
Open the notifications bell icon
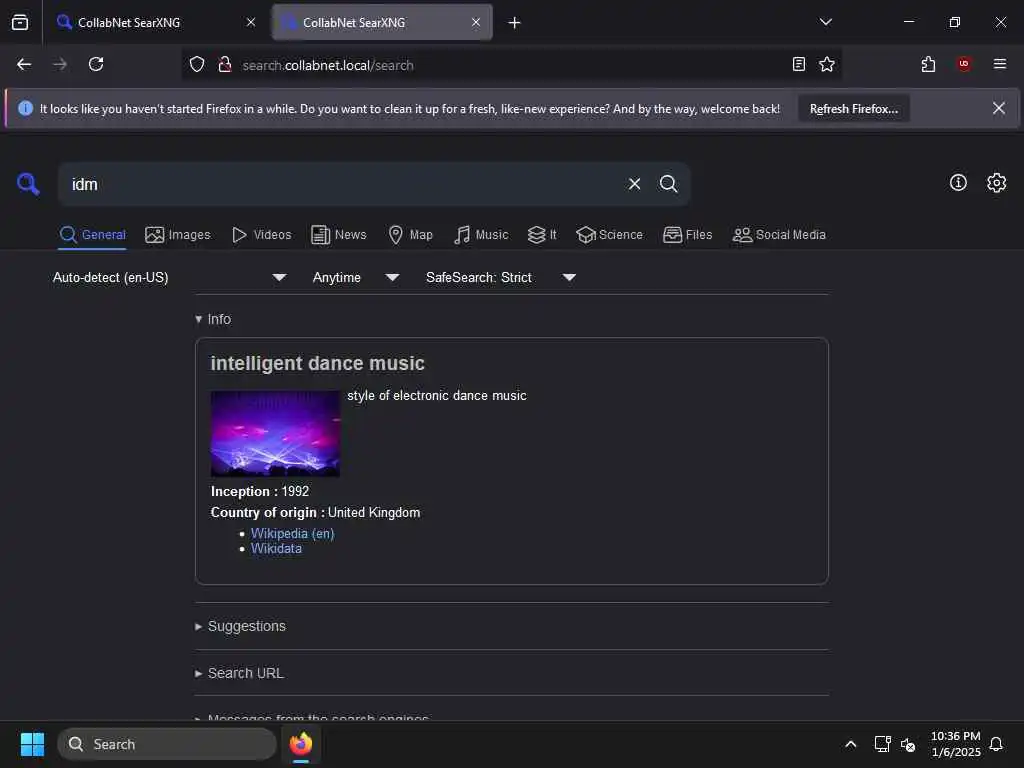(x=996, y=744)
